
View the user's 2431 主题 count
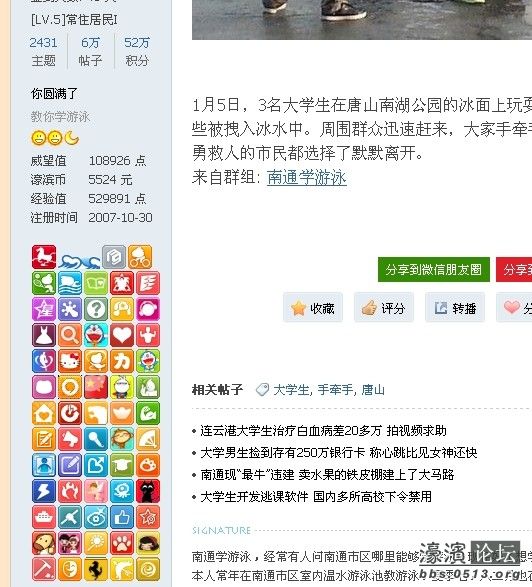pyautogui.click(x=43, y=51)
